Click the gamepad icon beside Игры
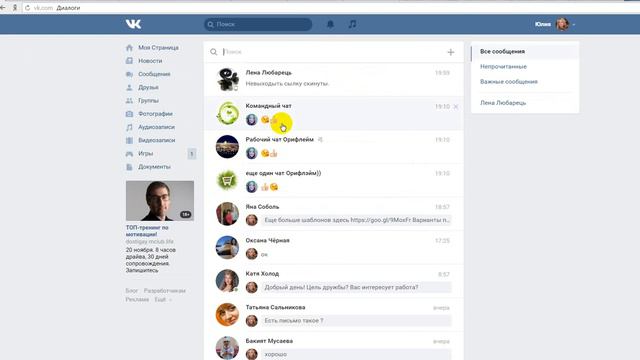This screenshot has height=360, width=640. (129, 154)
